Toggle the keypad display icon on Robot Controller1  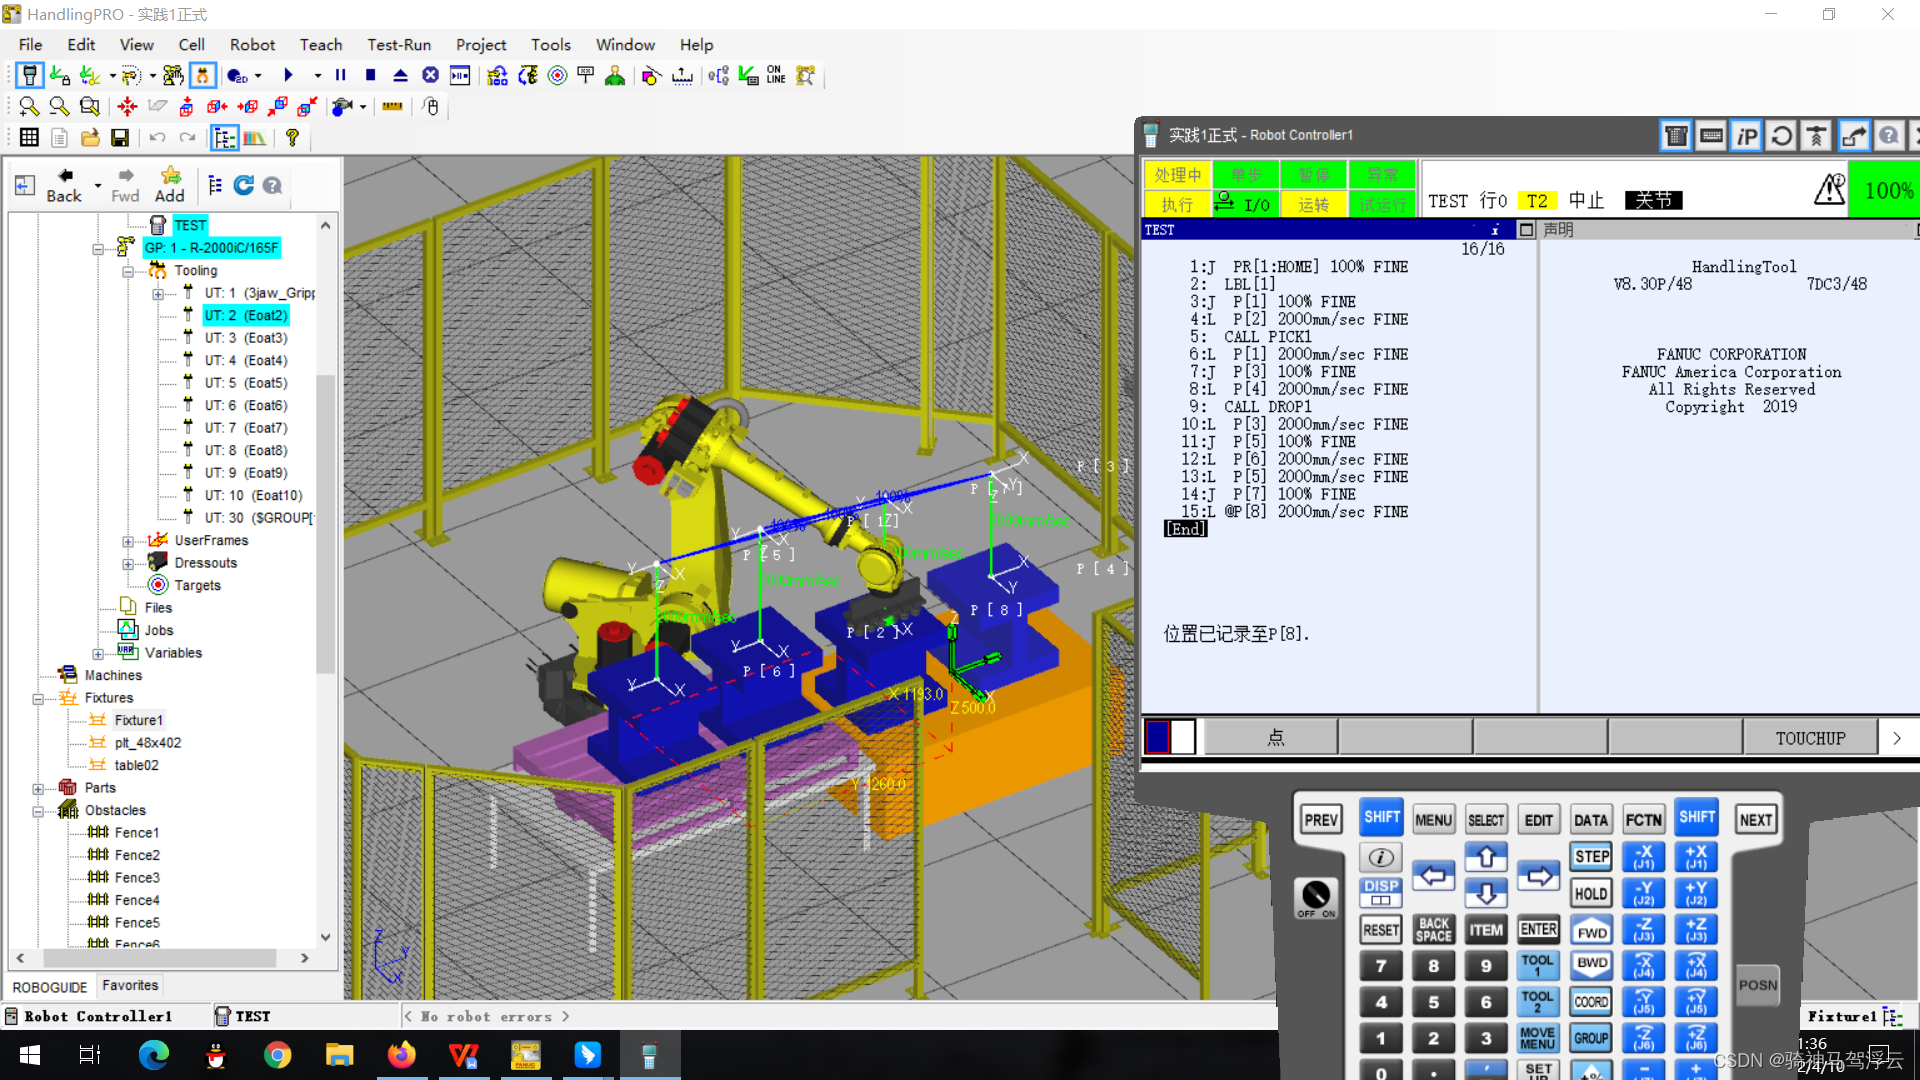(x=1676, y=136)
